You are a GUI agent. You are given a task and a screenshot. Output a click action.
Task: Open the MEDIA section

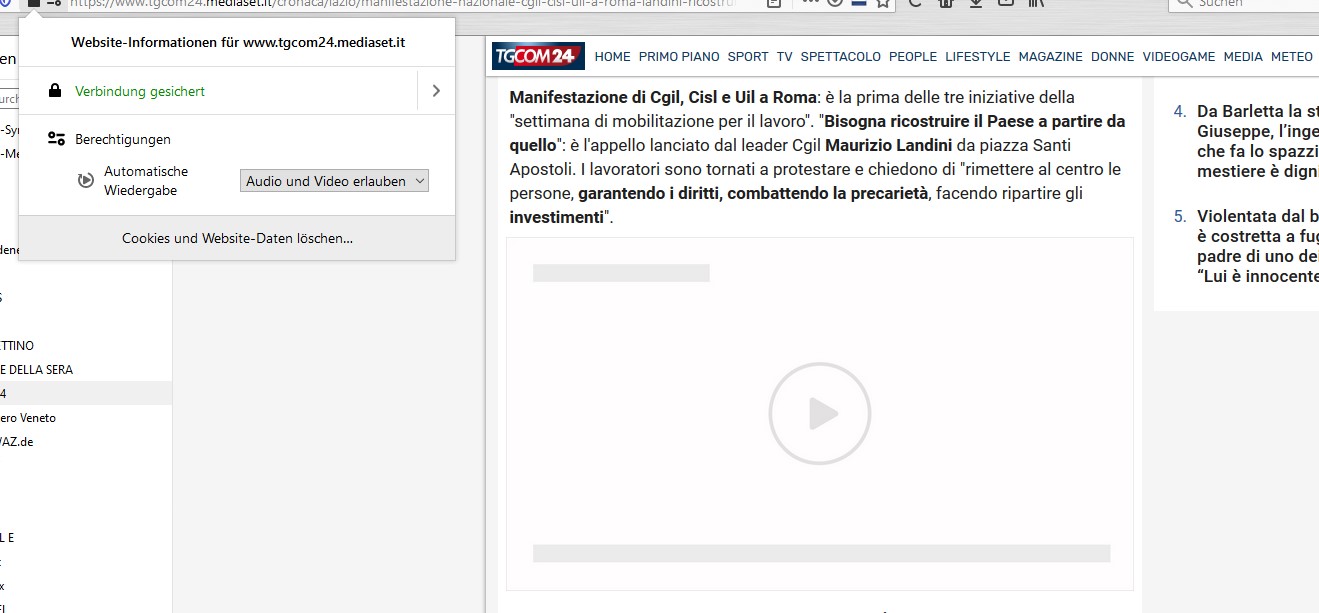coord(1243,57)
